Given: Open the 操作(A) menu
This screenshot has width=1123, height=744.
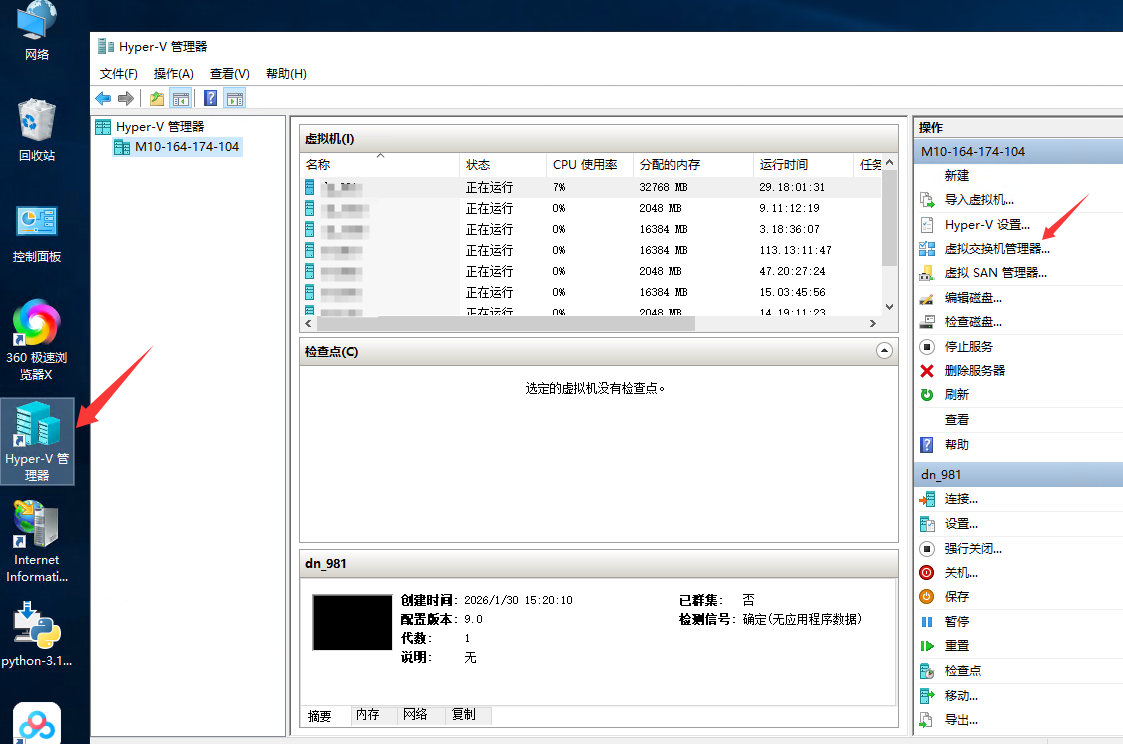Looking at the screenshot, I should pos(172,73).
